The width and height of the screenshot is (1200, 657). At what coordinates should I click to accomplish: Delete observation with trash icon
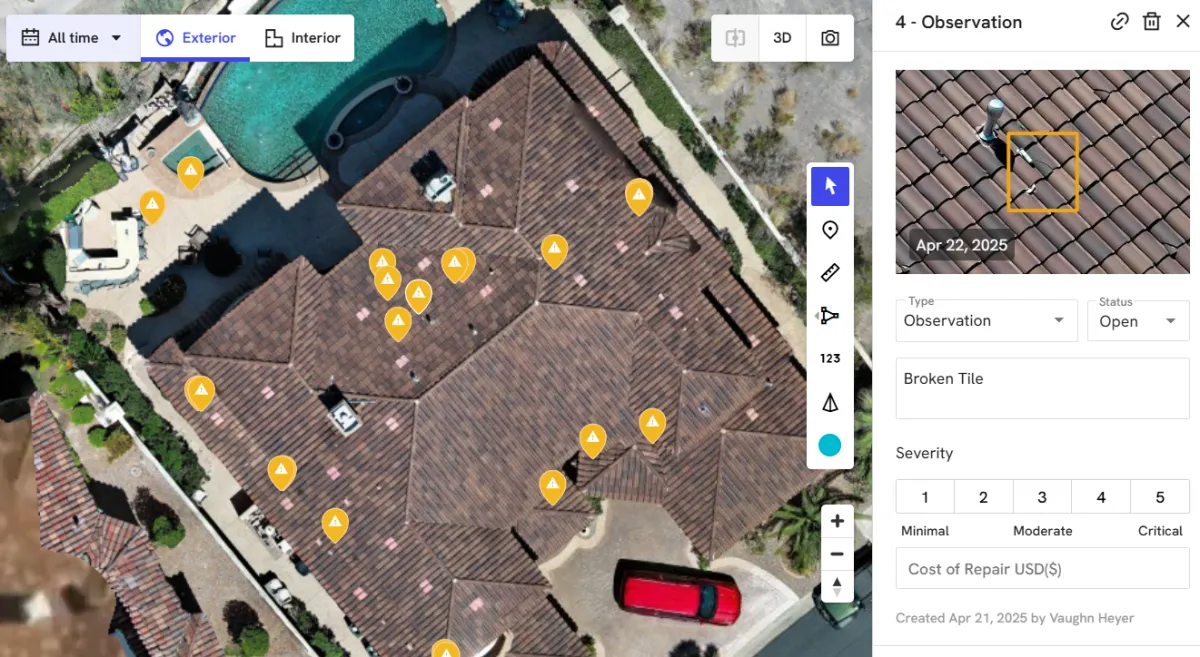[1152, 22]
